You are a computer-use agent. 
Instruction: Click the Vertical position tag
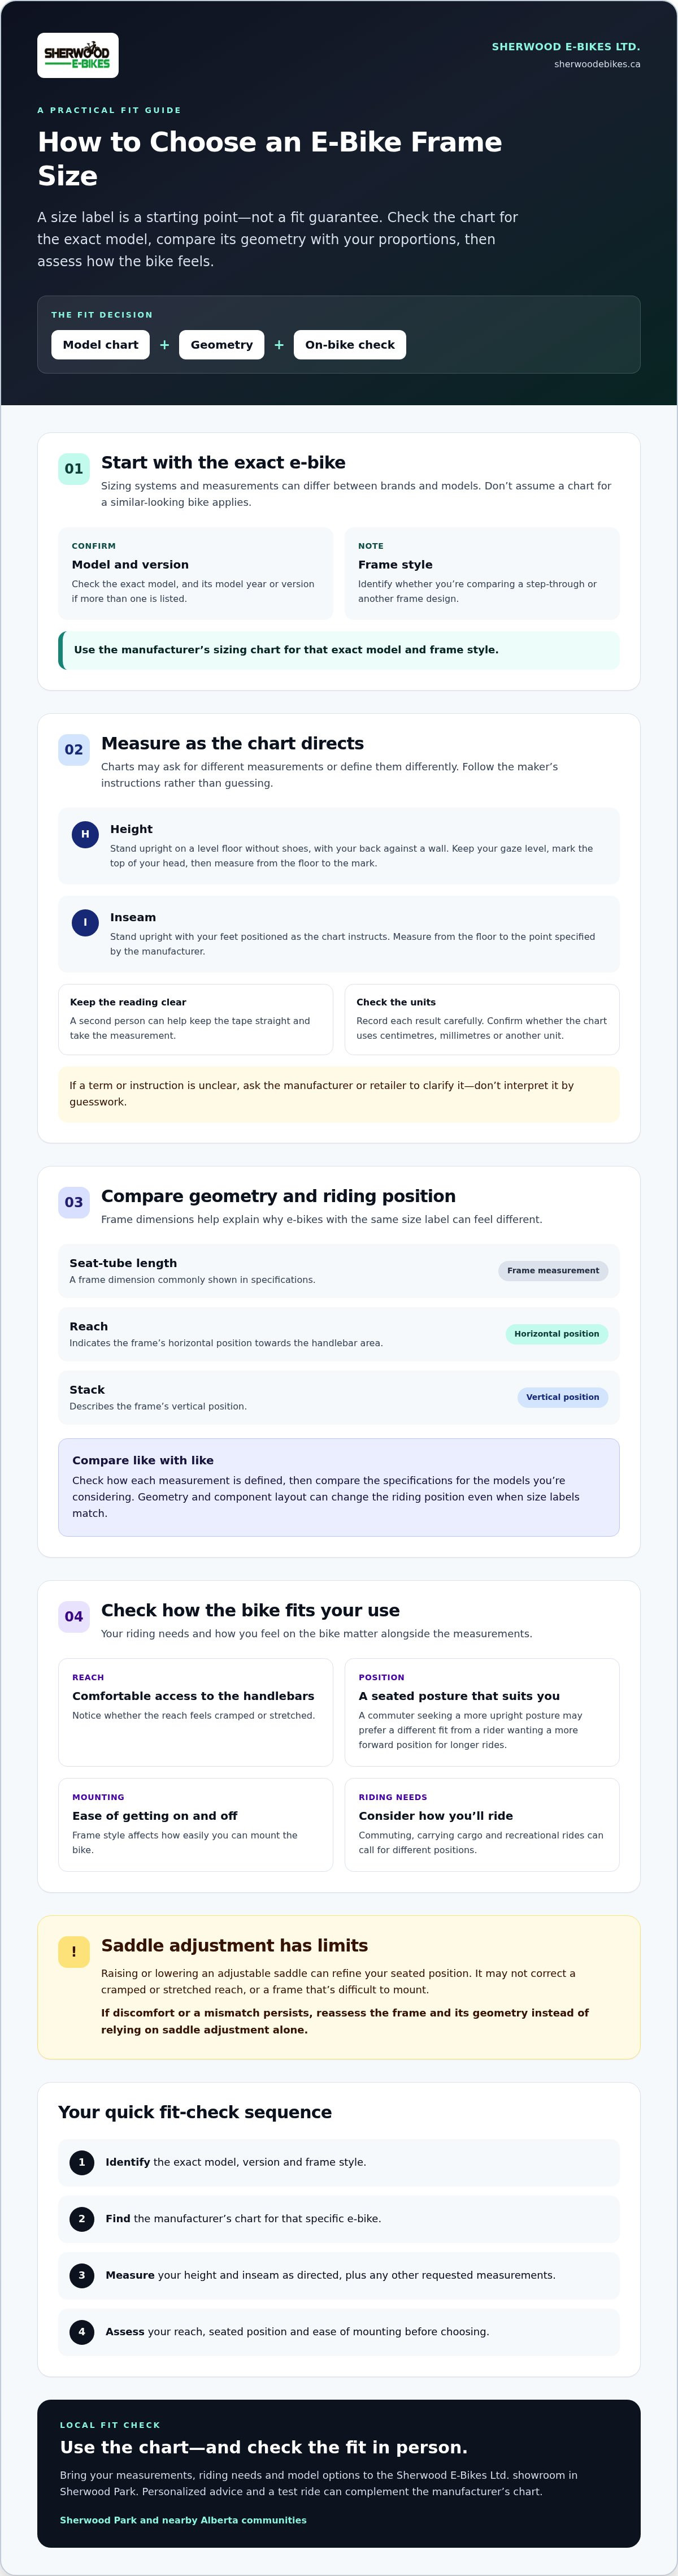click(x=563, y=1397)
